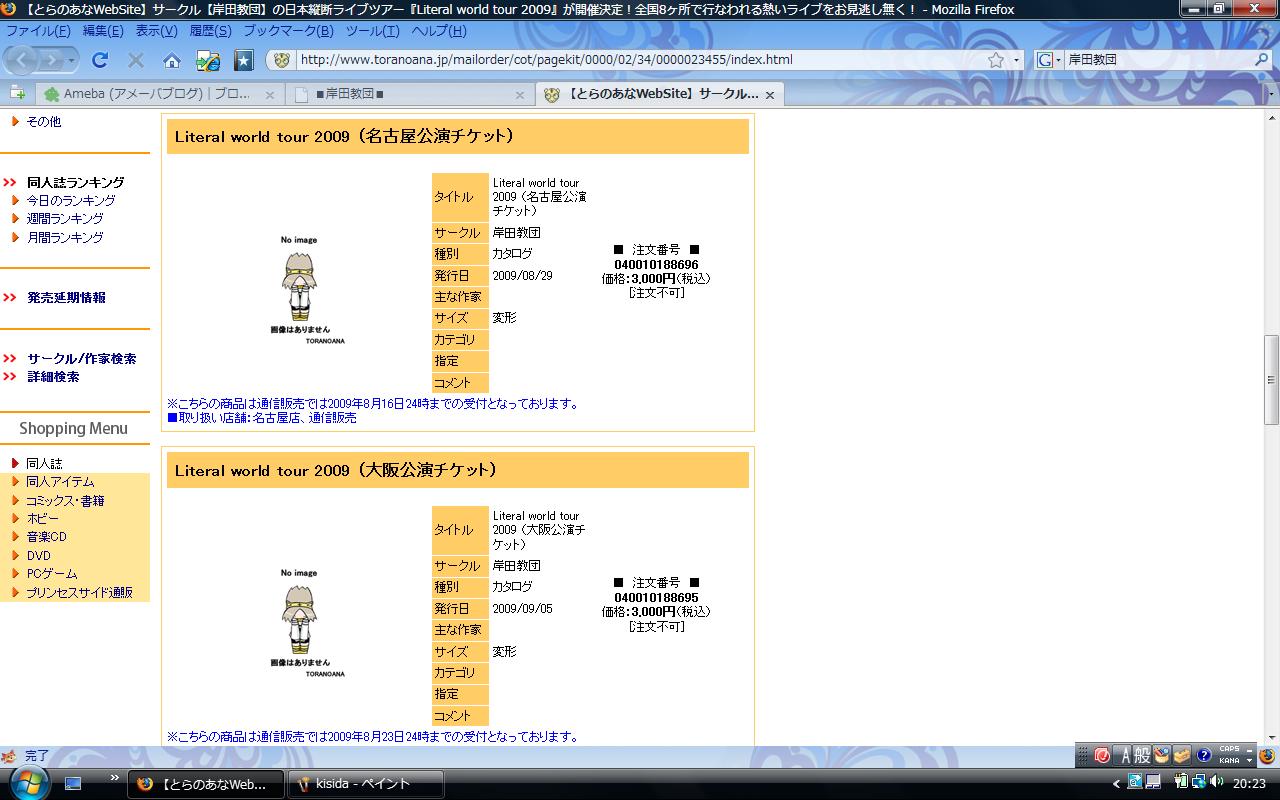Switch to the ■岸田教団■ tab

[x=400, y=94]
